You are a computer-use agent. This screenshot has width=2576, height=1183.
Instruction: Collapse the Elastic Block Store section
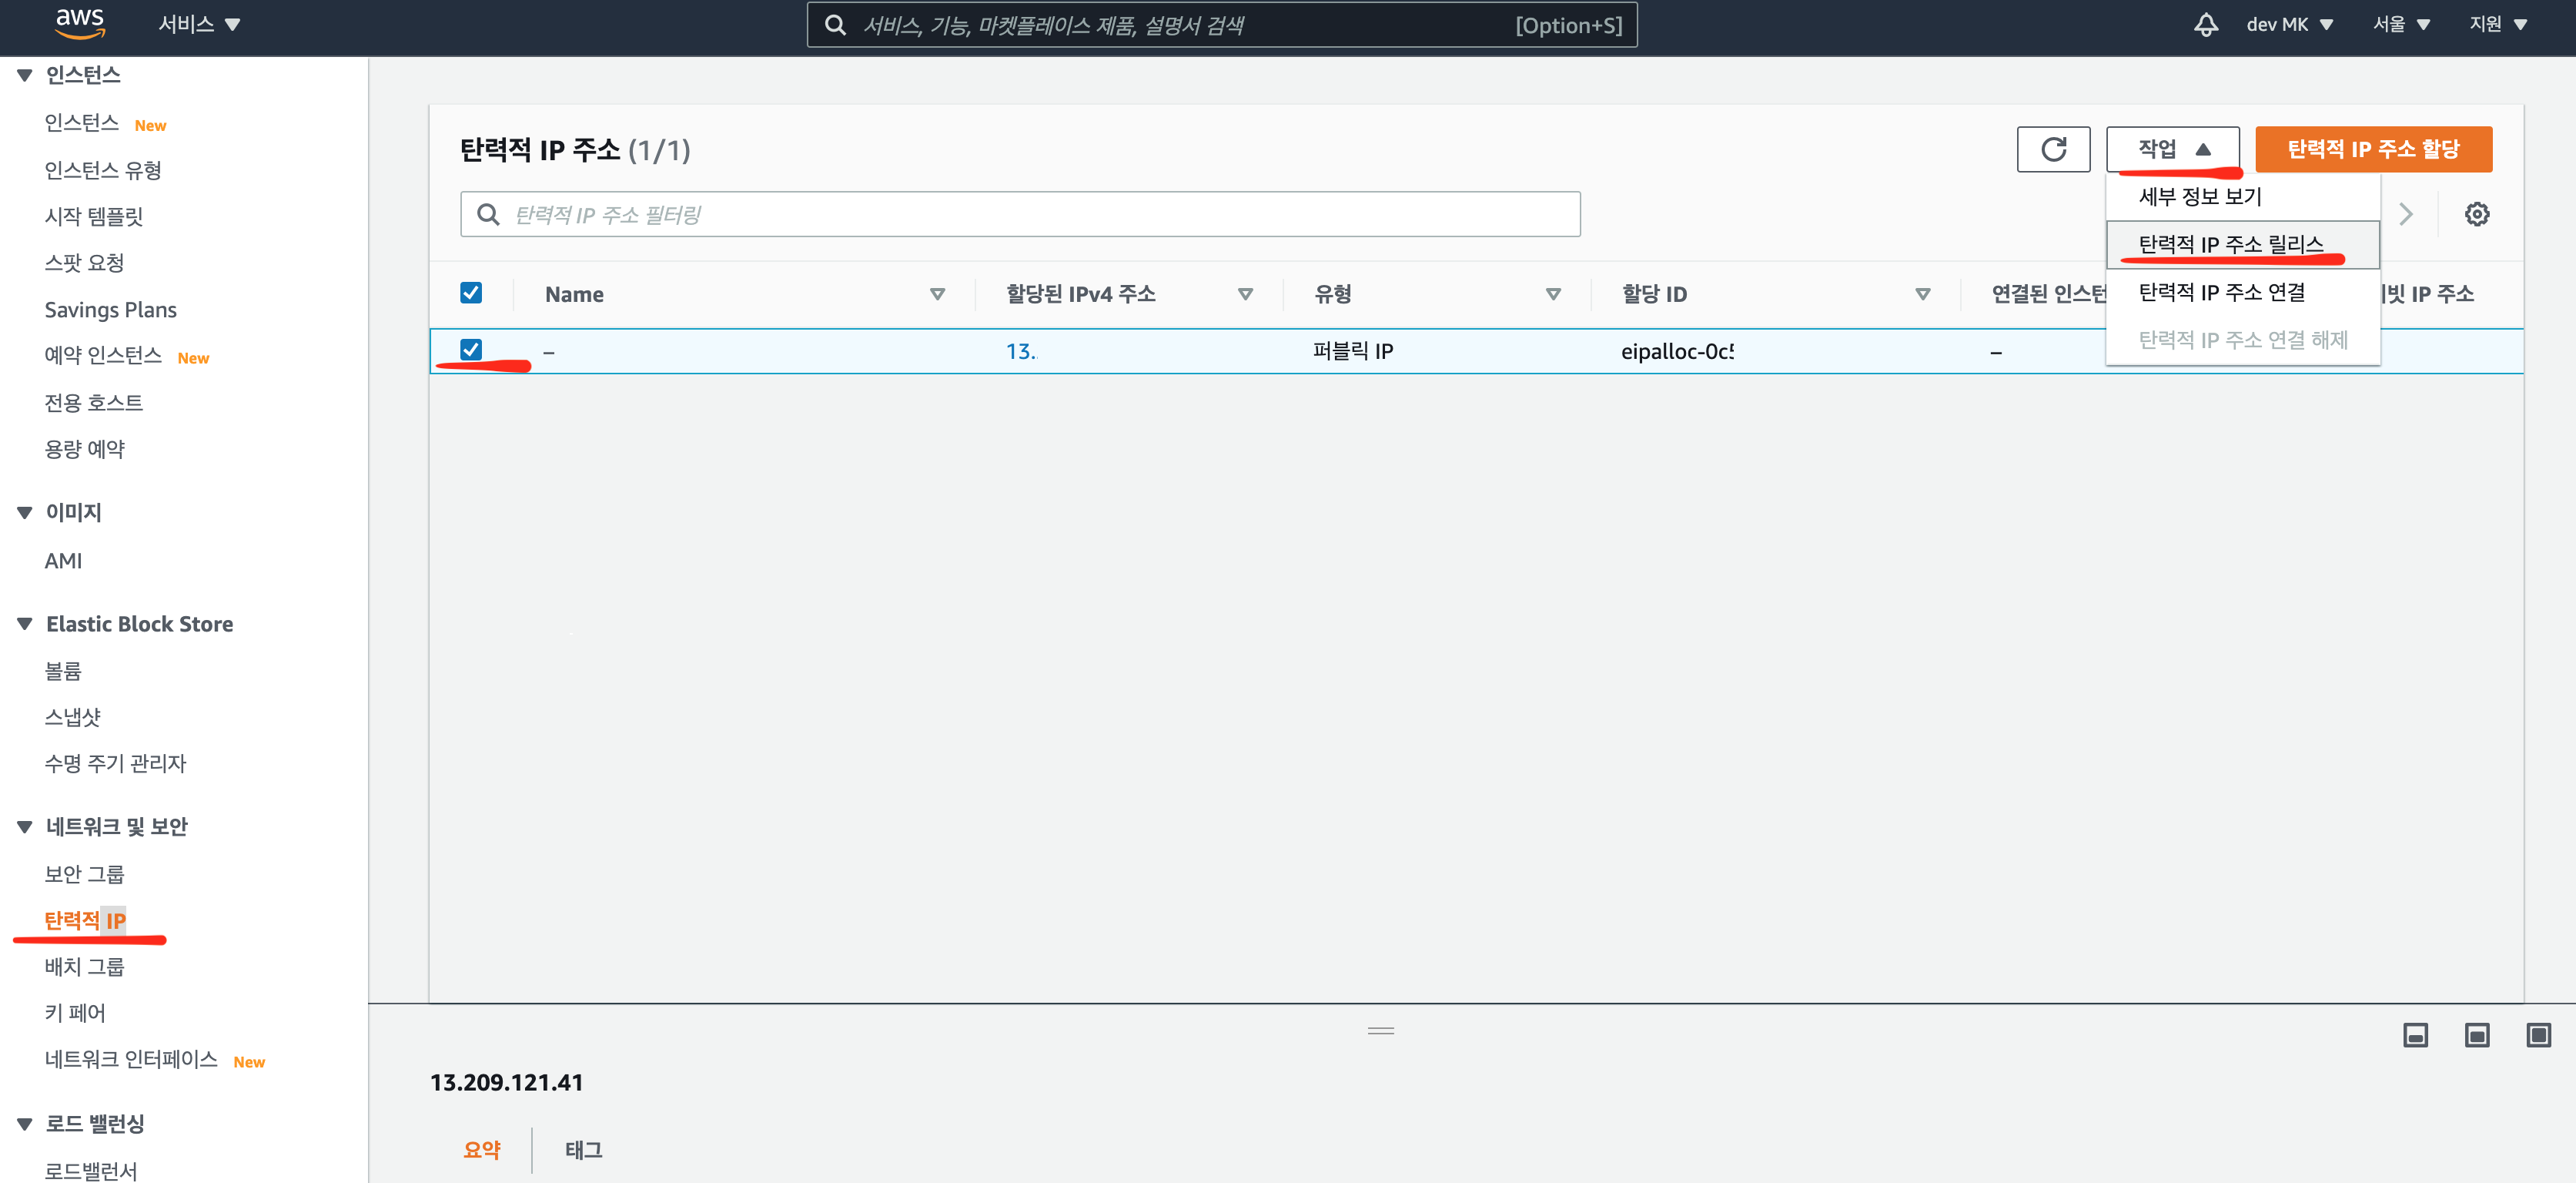[x=25, y=624]
